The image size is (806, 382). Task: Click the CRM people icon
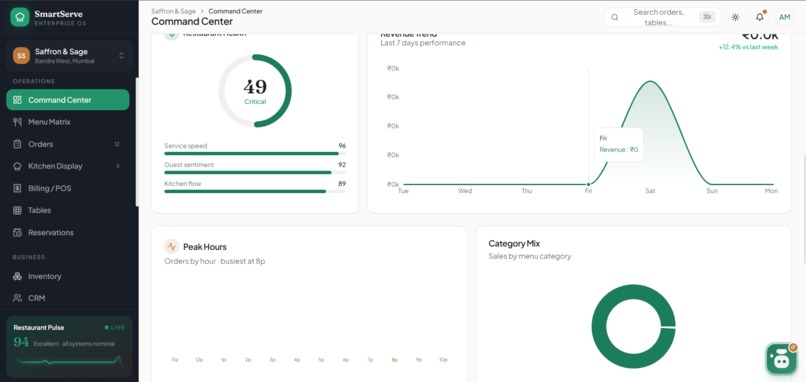17,298
